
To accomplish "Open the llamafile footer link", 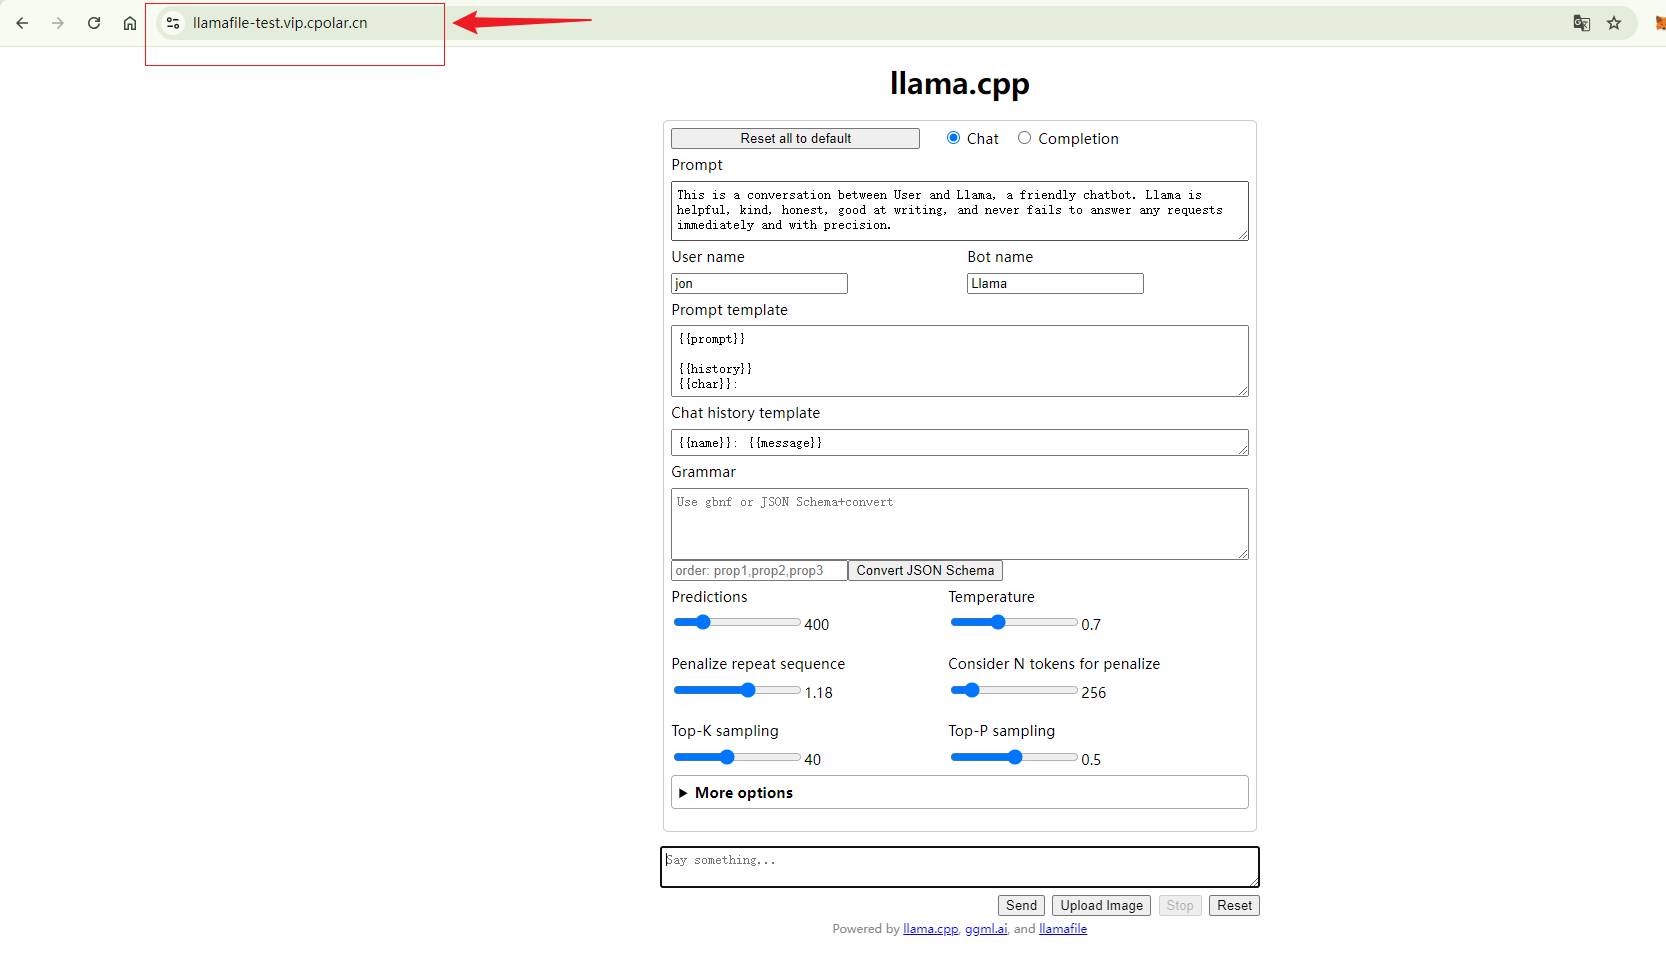I will tap(1063, 929).
